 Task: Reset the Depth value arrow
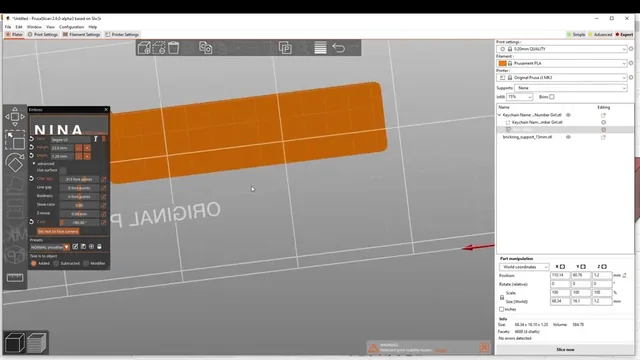pos(31,156)
